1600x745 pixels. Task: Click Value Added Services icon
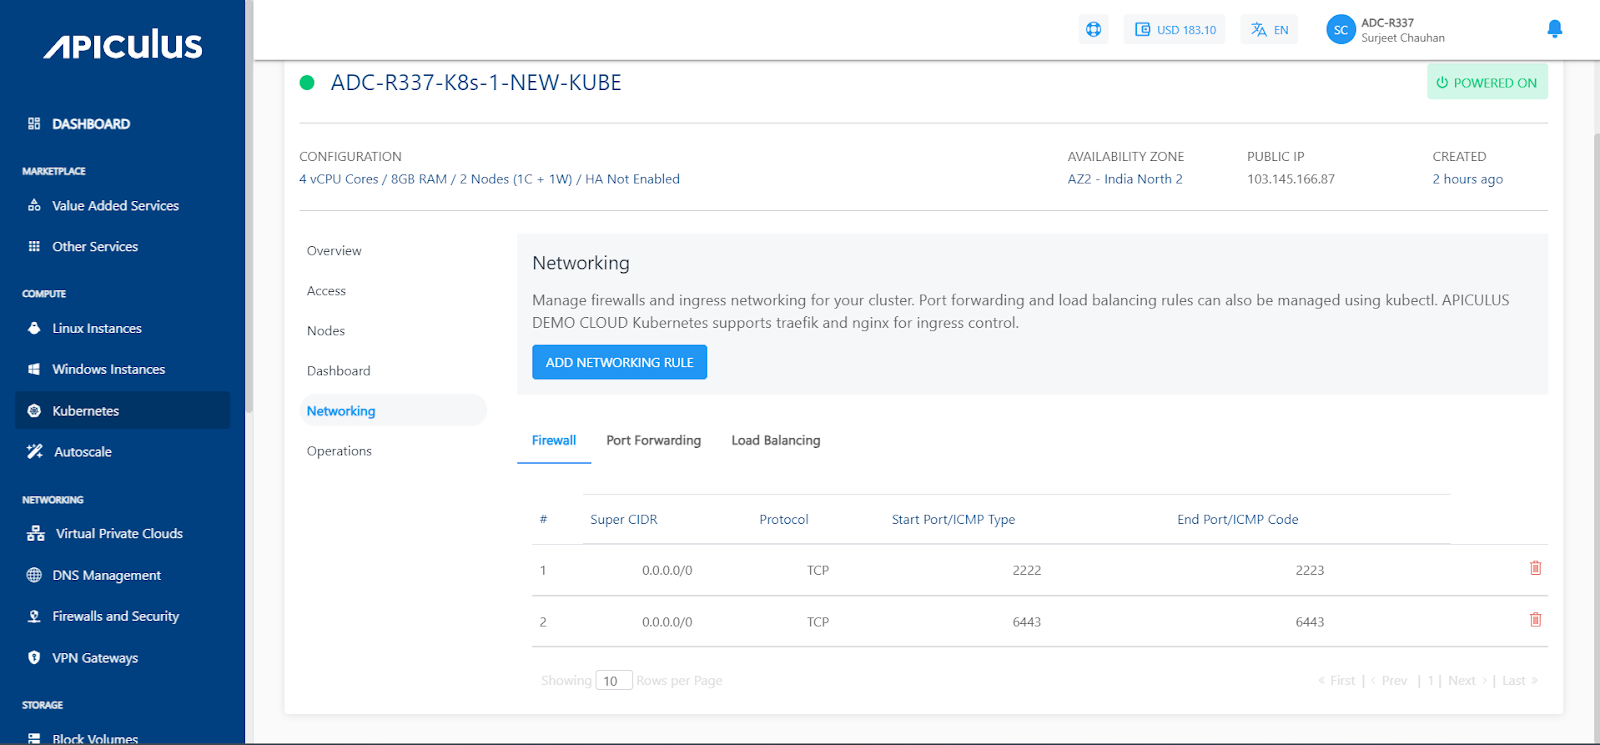point(34,205)
